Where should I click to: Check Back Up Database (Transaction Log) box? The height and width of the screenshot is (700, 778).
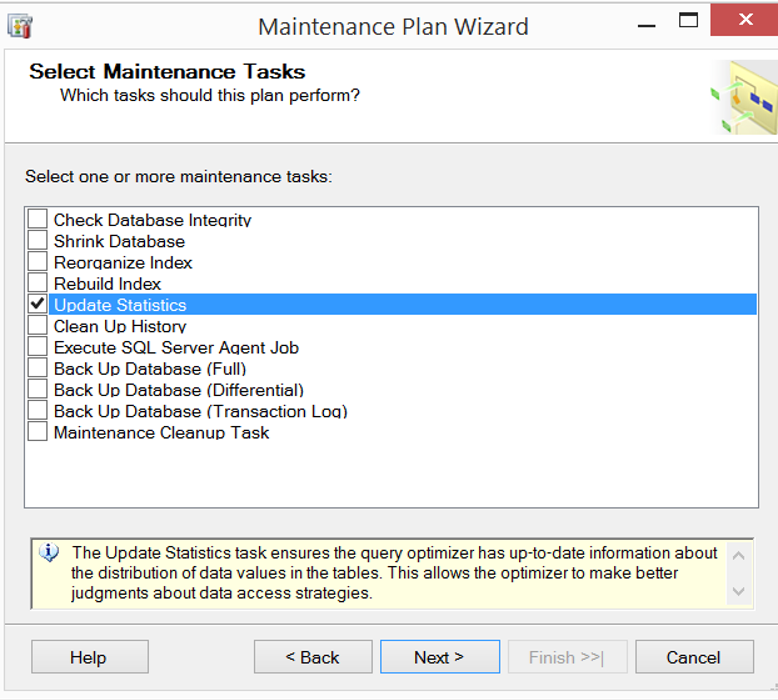pyautogui.click(x=37, y=411)
